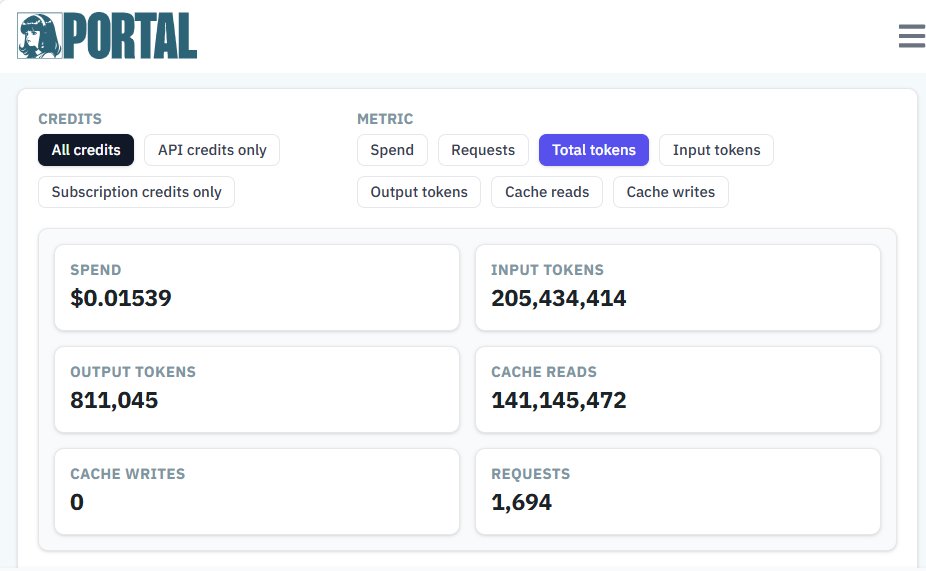This screenshot has height=571, width=926.
Task: Click the SPEND card label
Action: click(96, 270)
